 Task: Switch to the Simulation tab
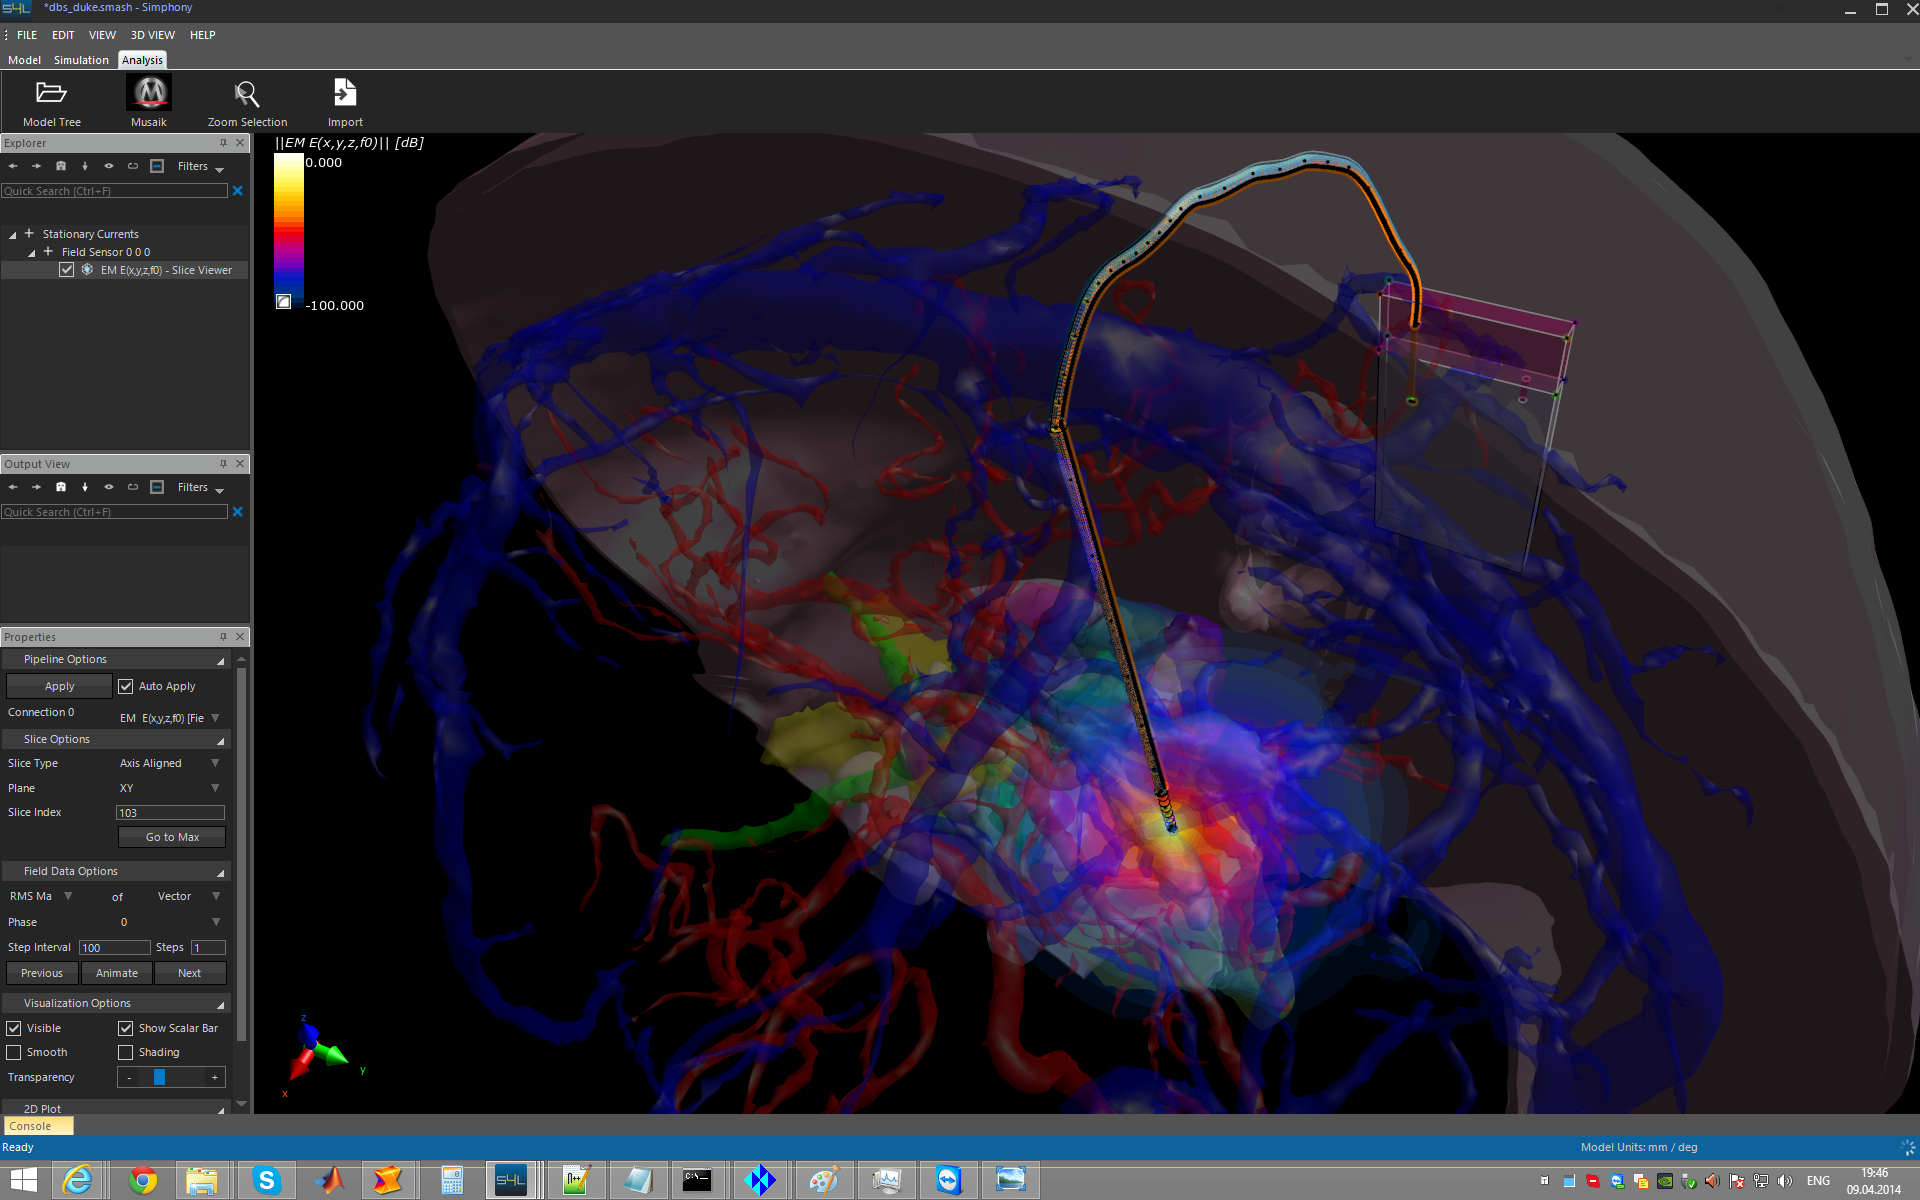[81, 60]
